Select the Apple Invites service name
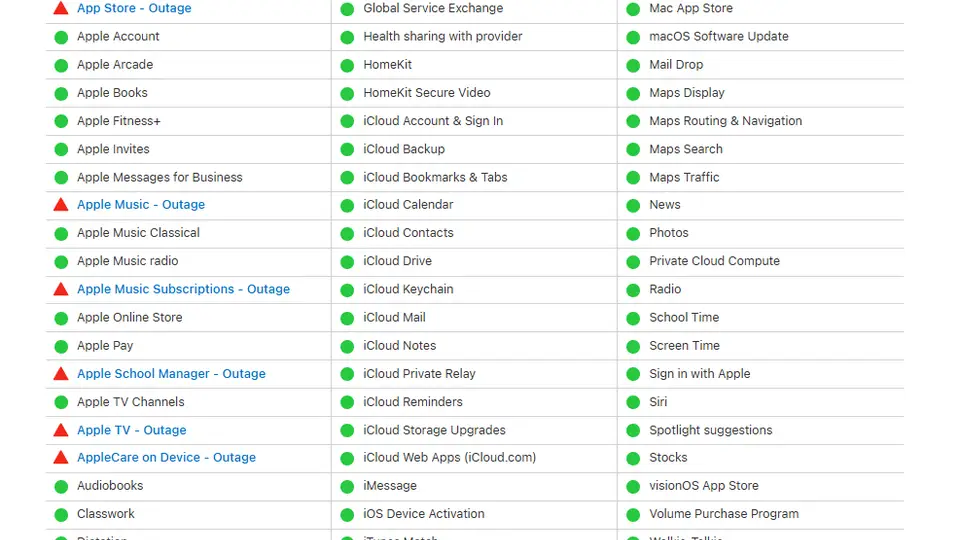 tap(113, 149)
